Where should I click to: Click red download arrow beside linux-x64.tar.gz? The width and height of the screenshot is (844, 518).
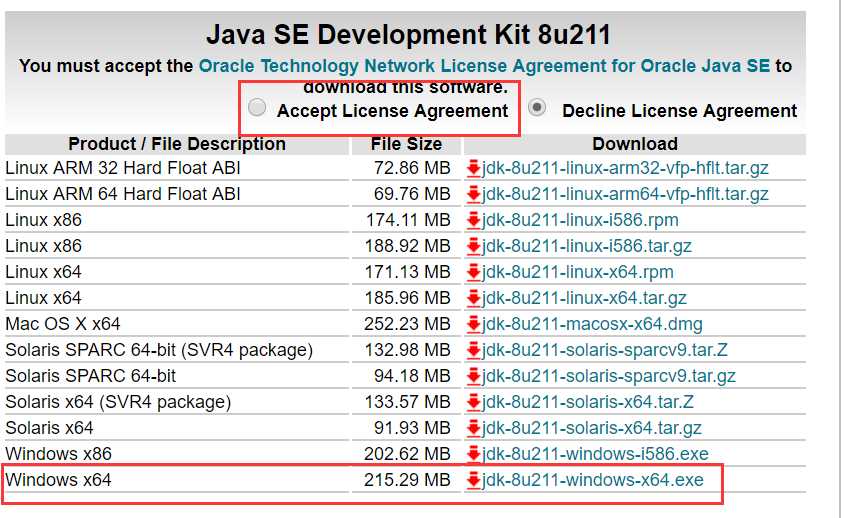pos(473,298)
